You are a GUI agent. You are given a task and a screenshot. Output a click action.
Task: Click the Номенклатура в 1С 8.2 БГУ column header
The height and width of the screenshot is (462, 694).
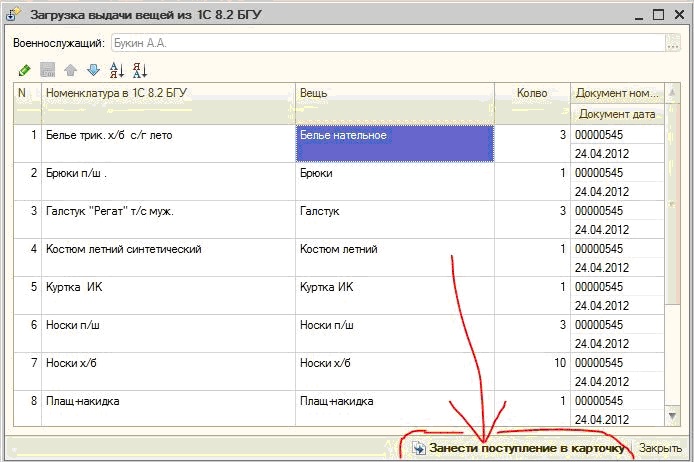tap(167, 93)
